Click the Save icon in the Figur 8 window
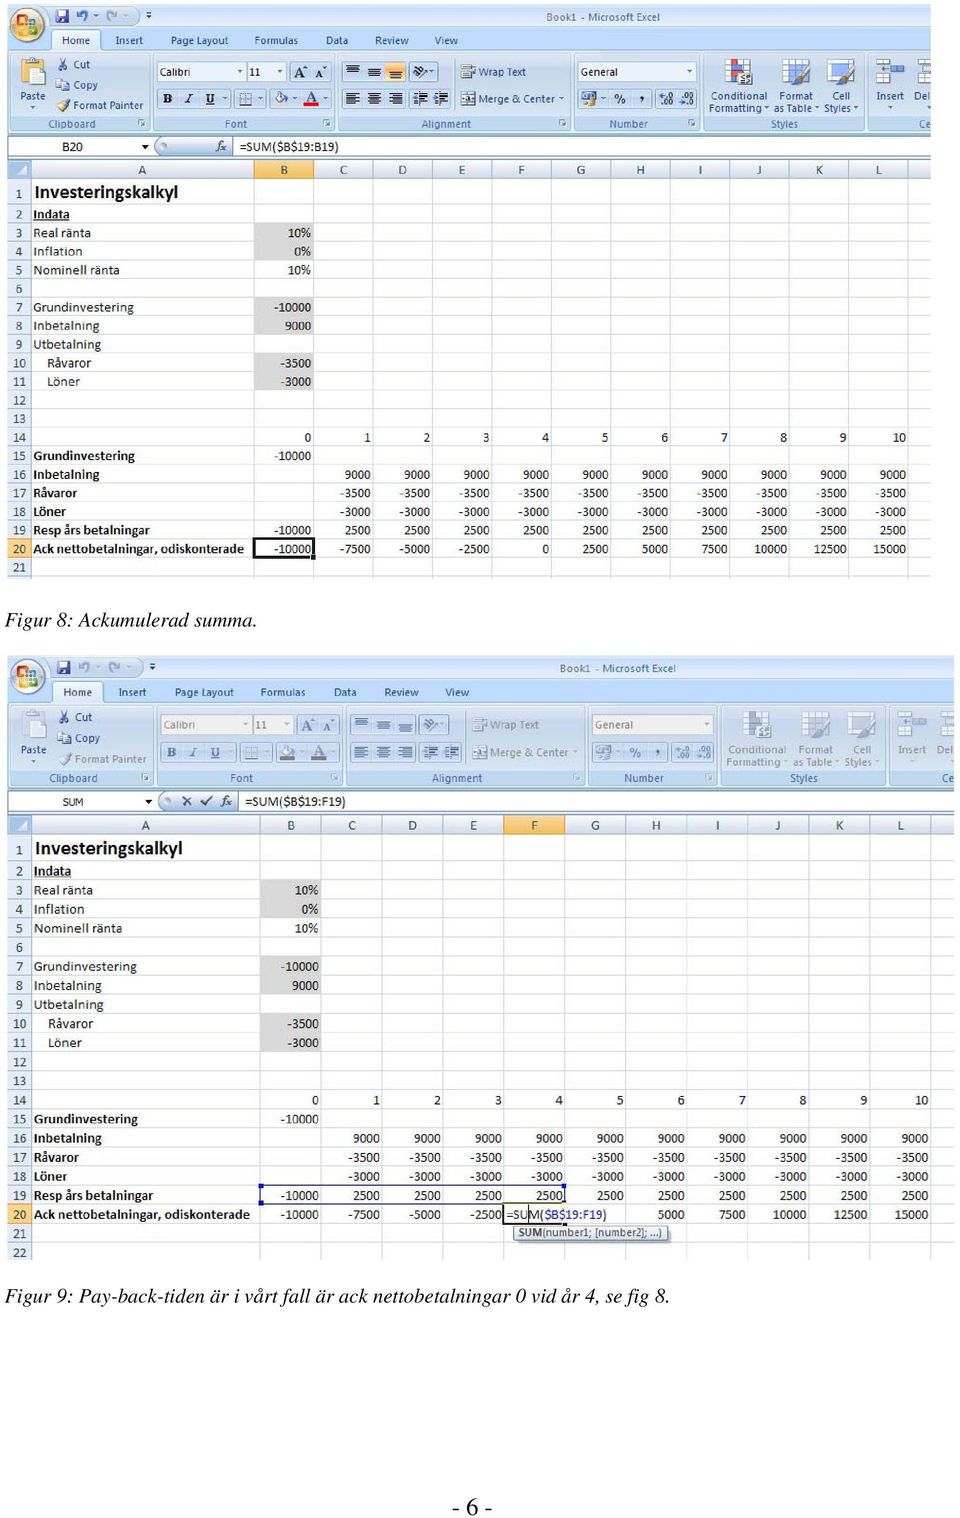 pos(62,16)
